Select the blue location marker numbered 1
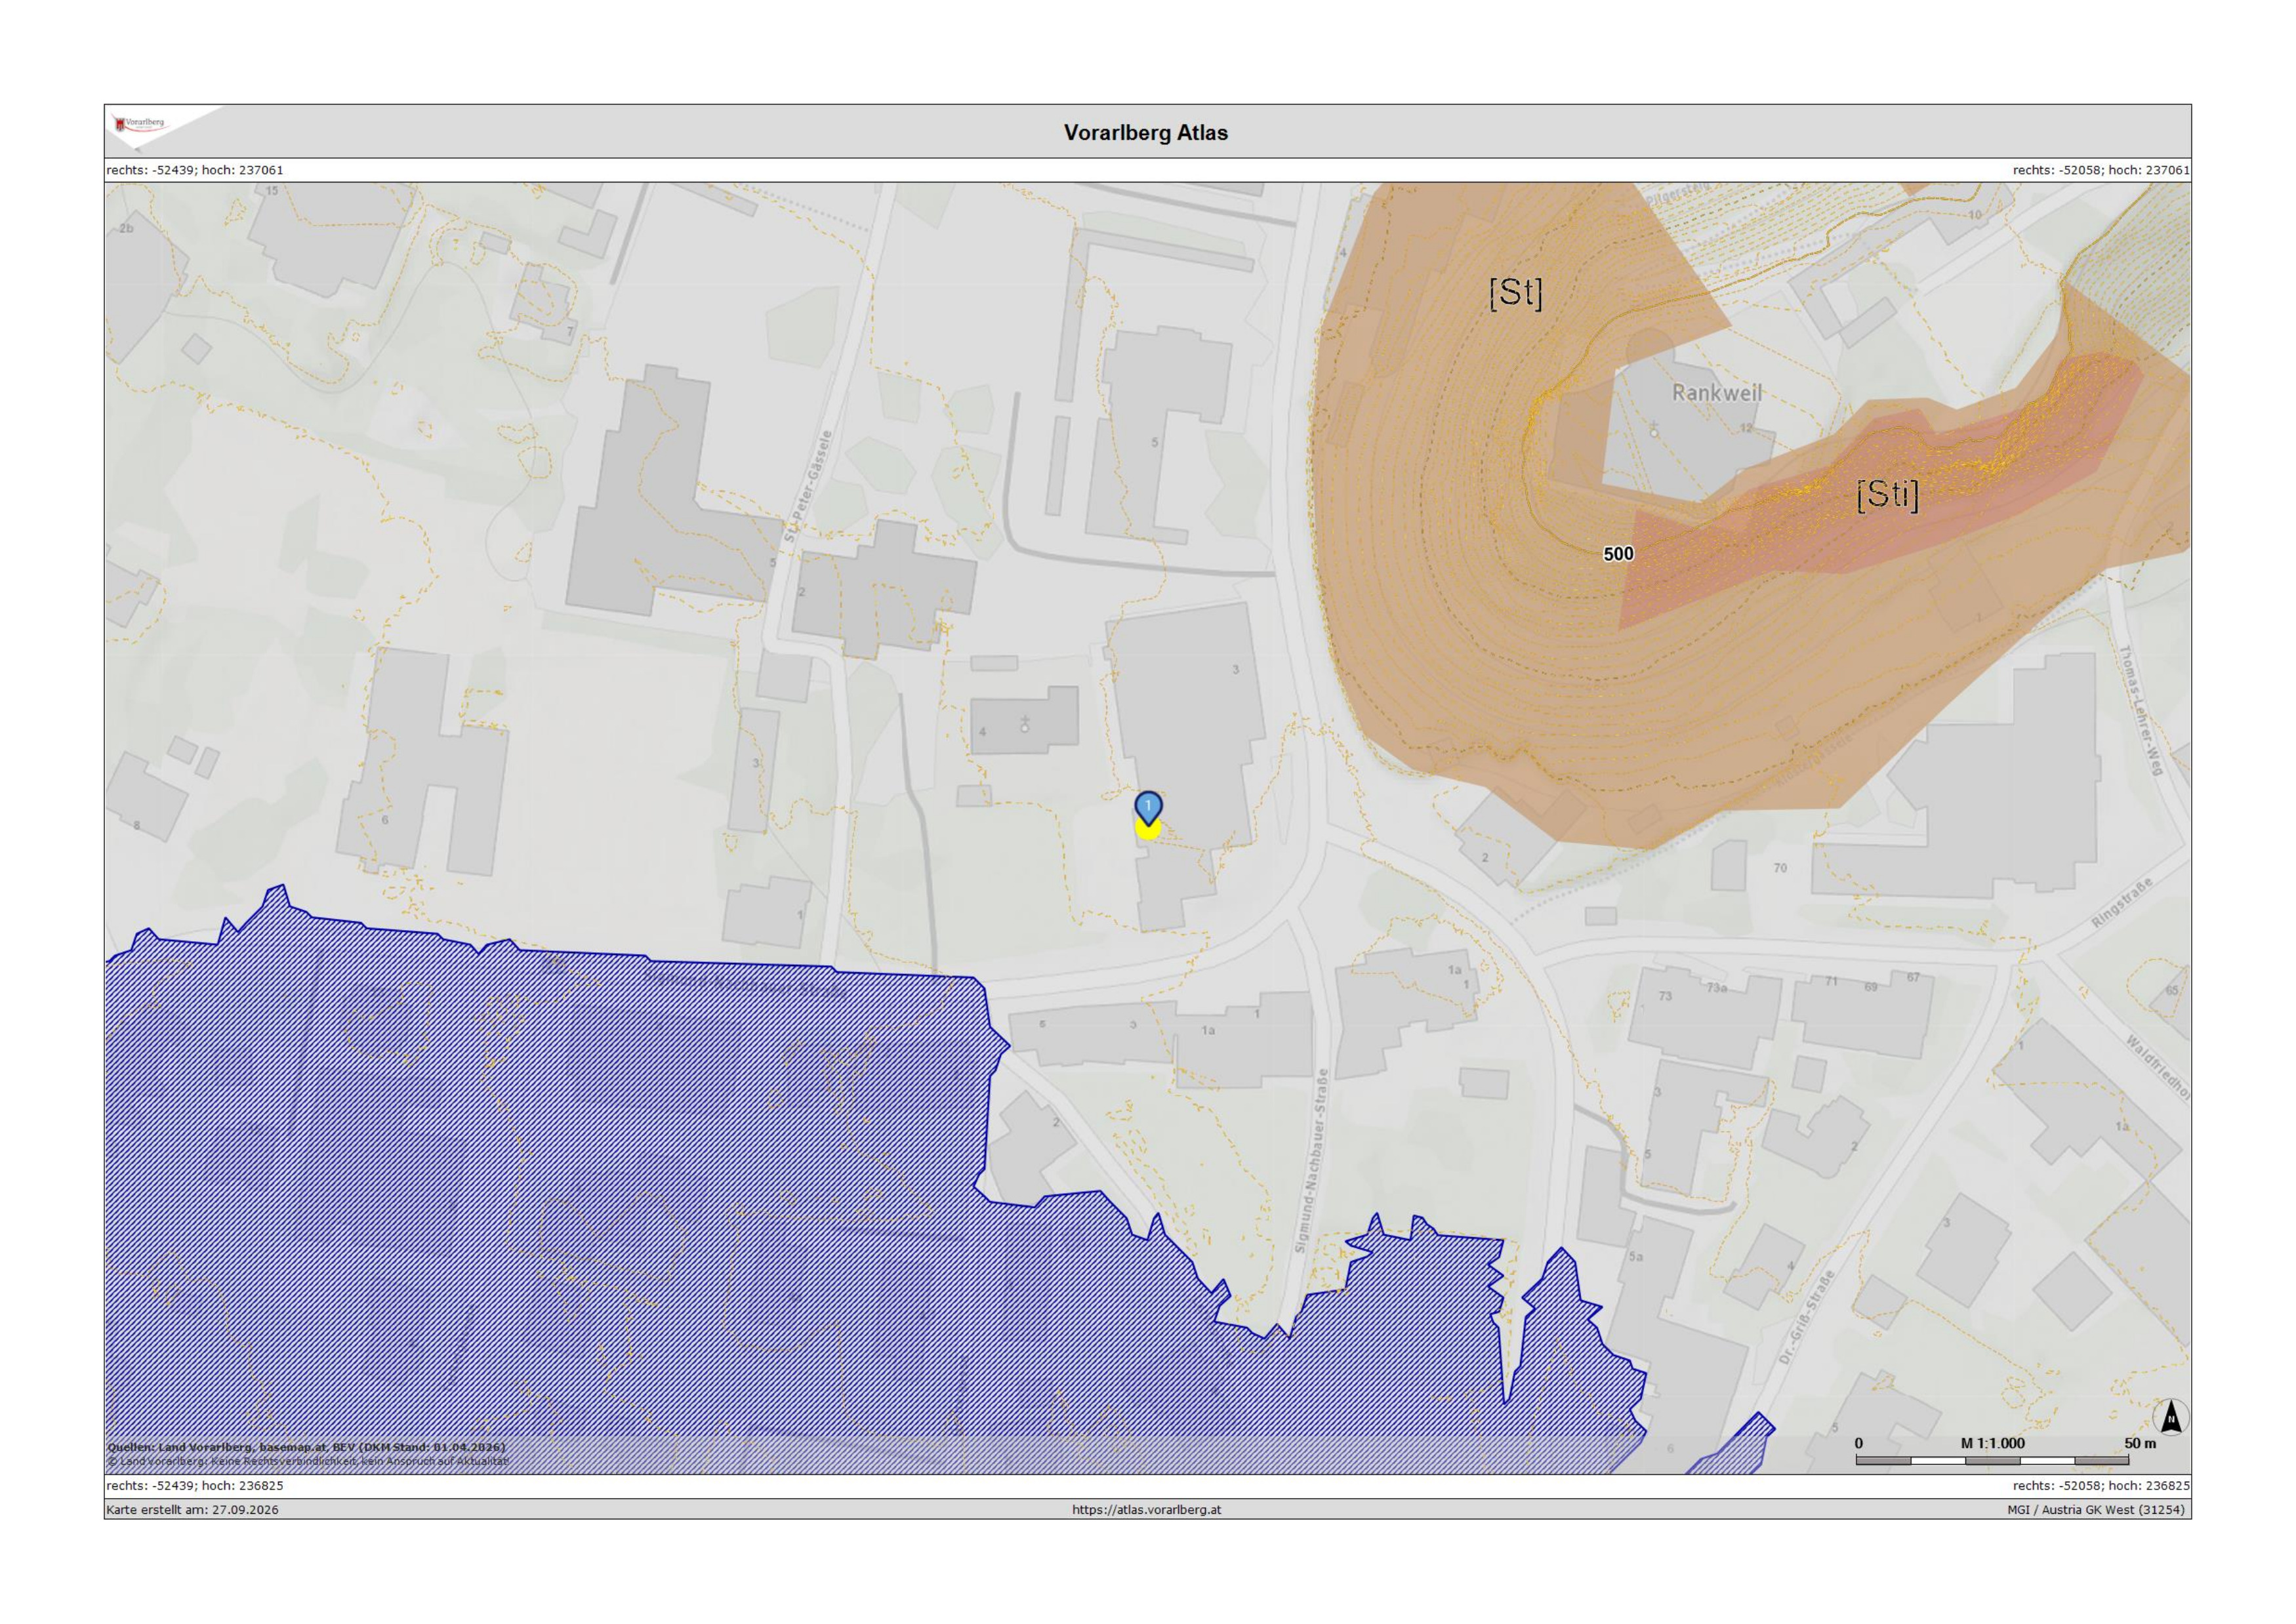The width and height of the screenshot is (2296, 1624). tap(1148, 808)
